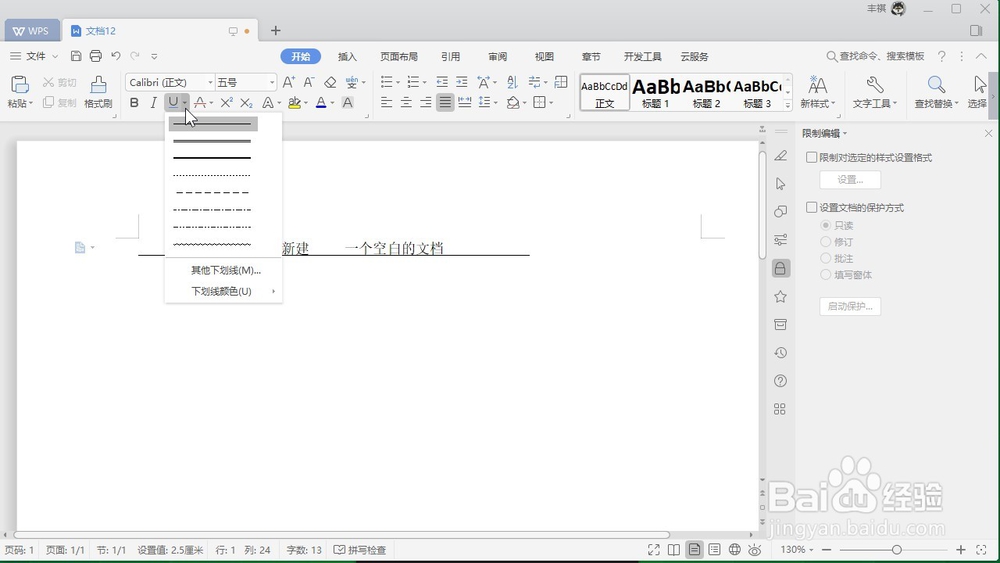
Task: Select the Revisions radio option
Action: [x=825, y=242]
